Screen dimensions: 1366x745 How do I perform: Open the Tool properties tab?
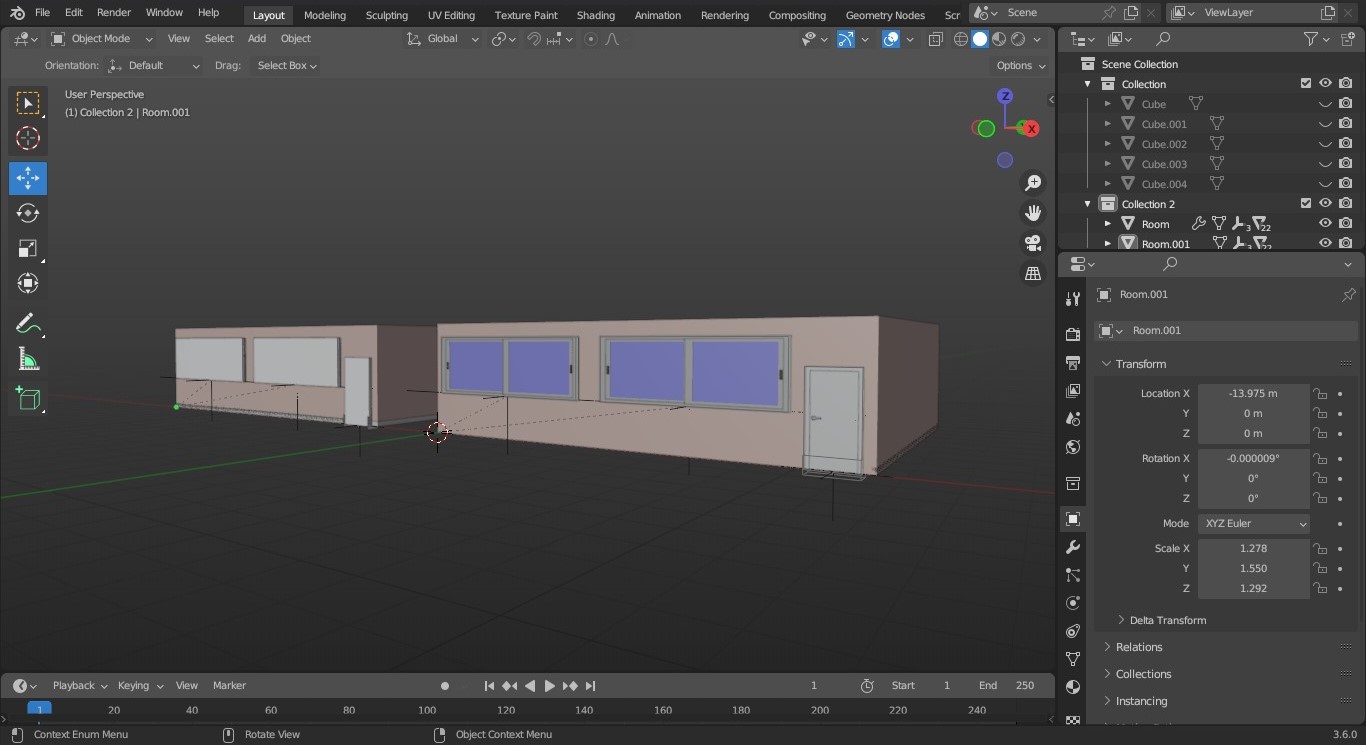click(1073, 298)
